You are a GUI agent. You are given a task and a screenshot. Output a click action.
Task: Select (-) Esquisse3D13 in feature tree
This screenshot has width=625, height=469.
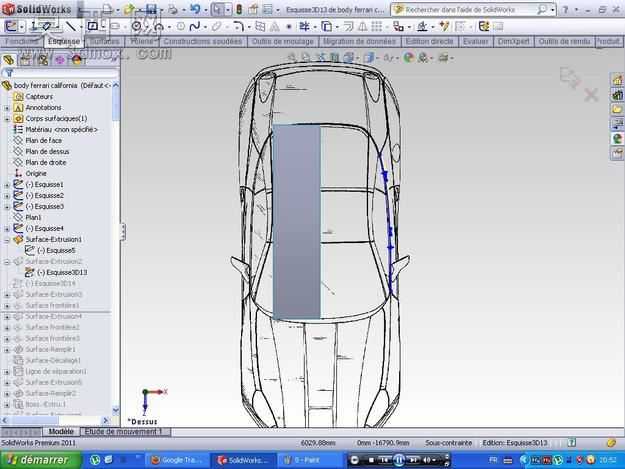[62, 273]
